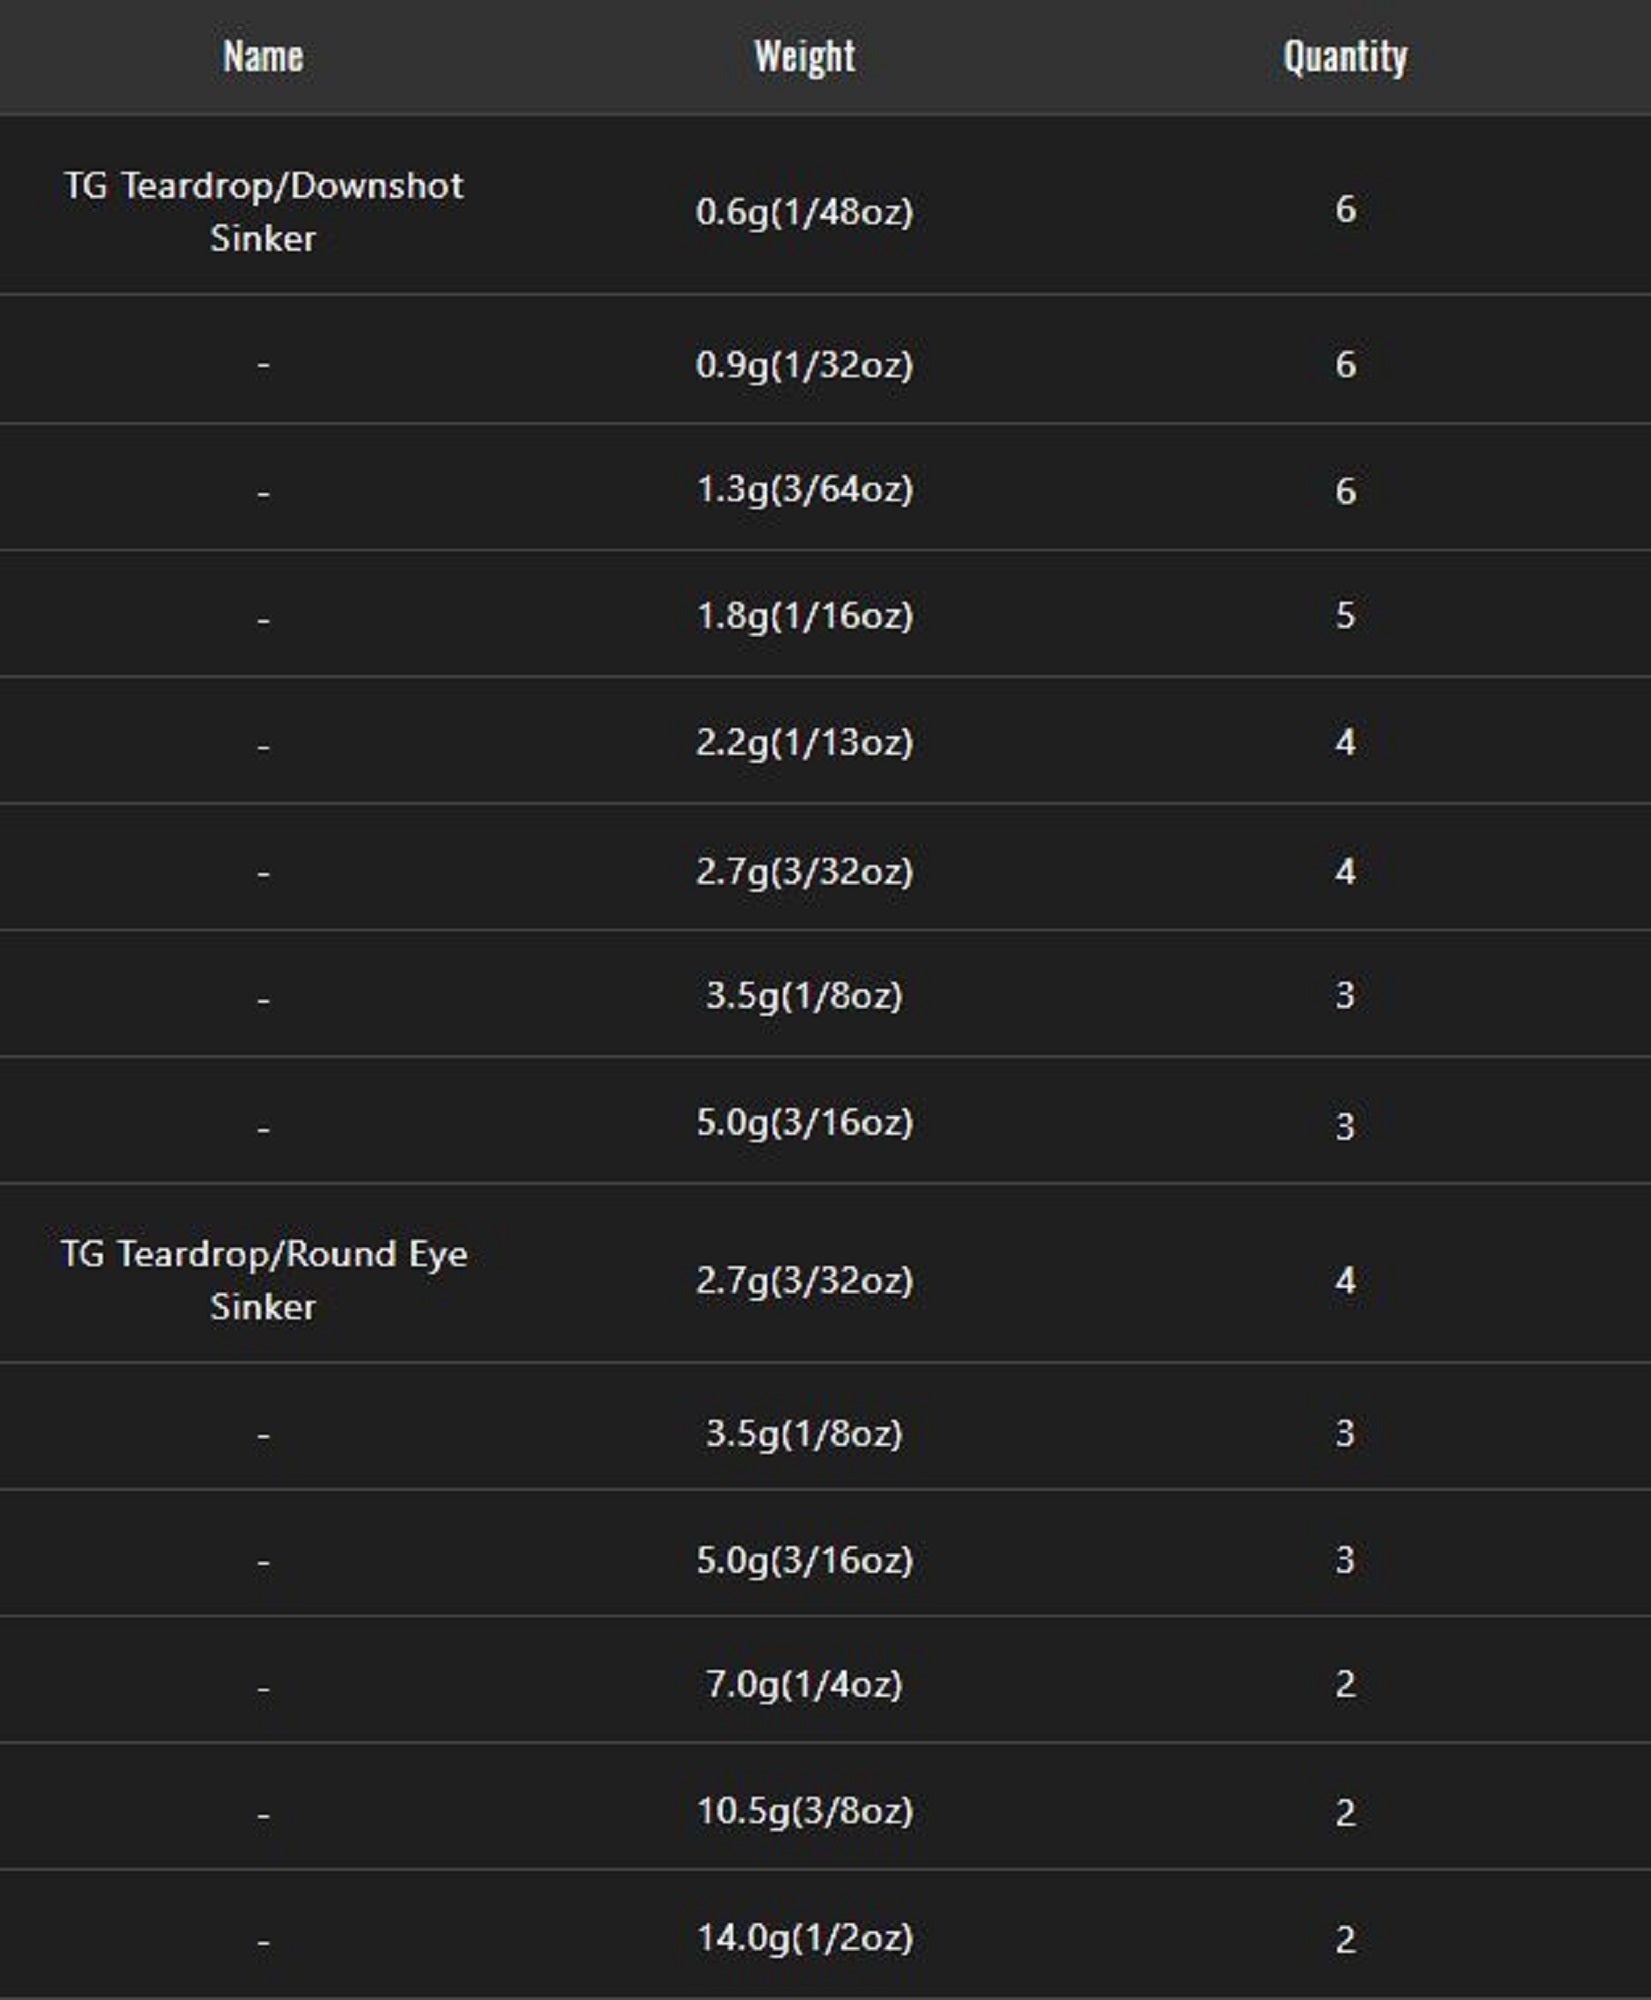Pick the quantity cell for 10.5g row
The width and height of the screenshot is (1651, 2000).
click(1345, 1812)
